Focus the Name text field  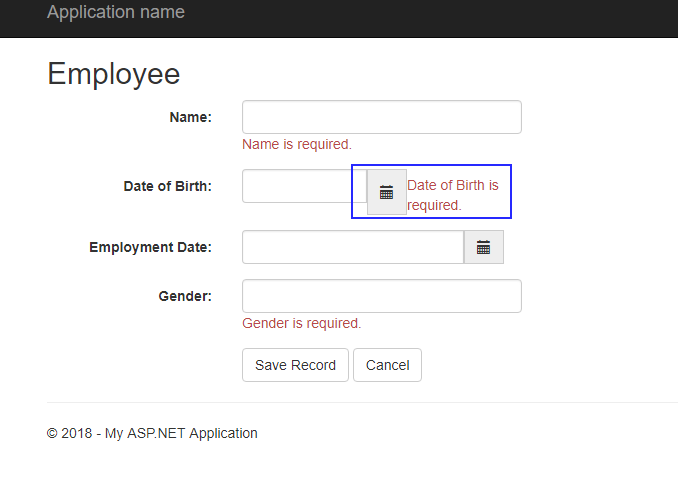pyautogui.click(x=382, y=117)
